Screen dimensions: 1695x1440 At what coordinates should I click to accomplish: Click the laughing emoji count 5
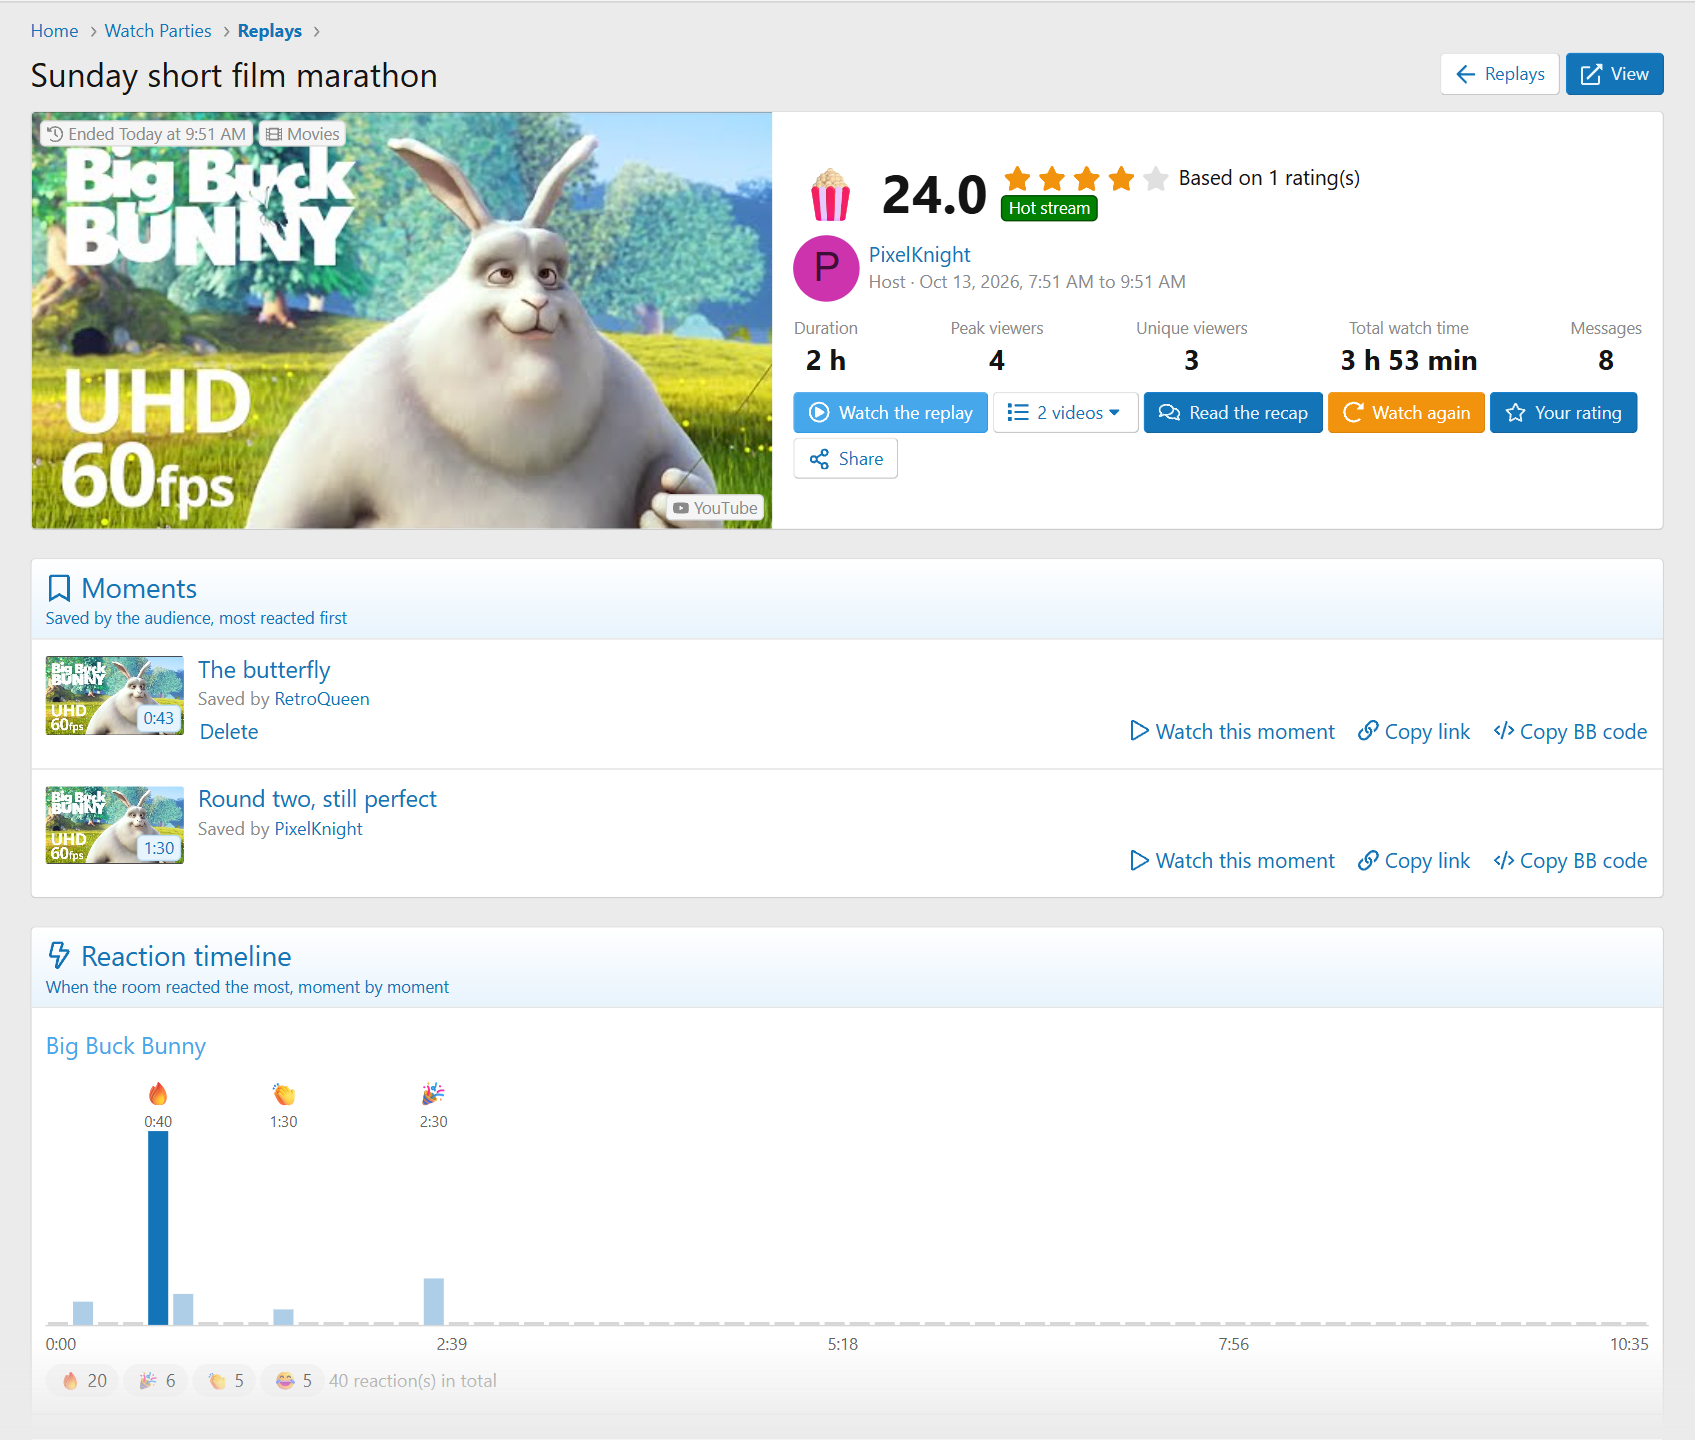pyautogui.click(x=293, y=1381)
